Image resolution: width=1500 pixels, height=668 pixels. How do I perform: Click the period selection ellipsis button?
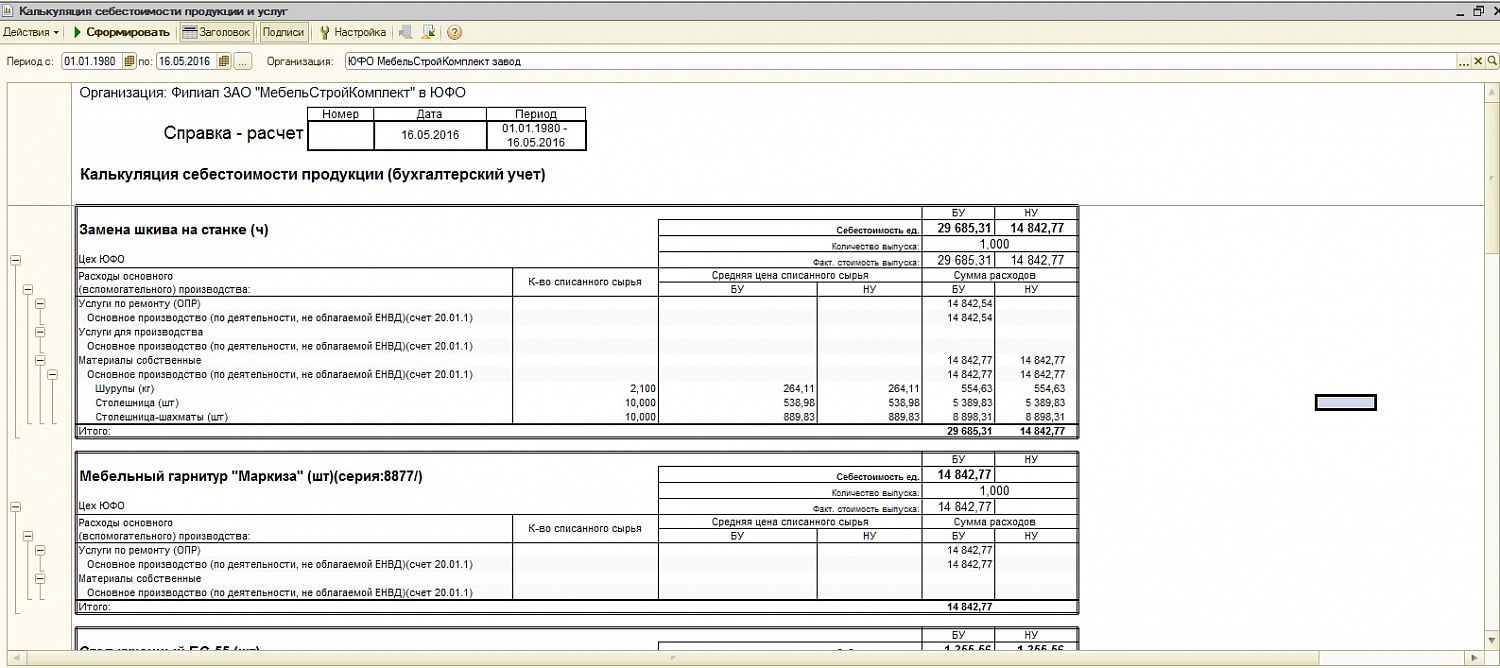242,61
